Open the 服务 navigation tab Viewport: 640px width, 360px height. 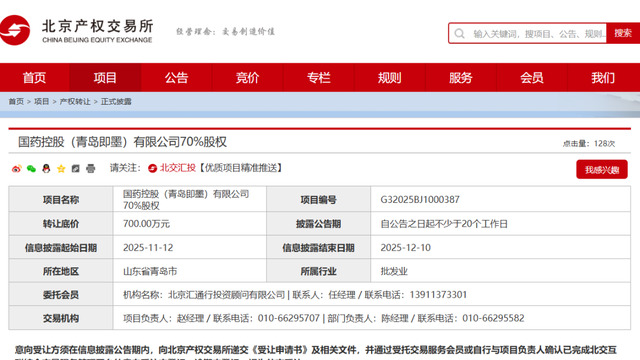coord(460,78)
